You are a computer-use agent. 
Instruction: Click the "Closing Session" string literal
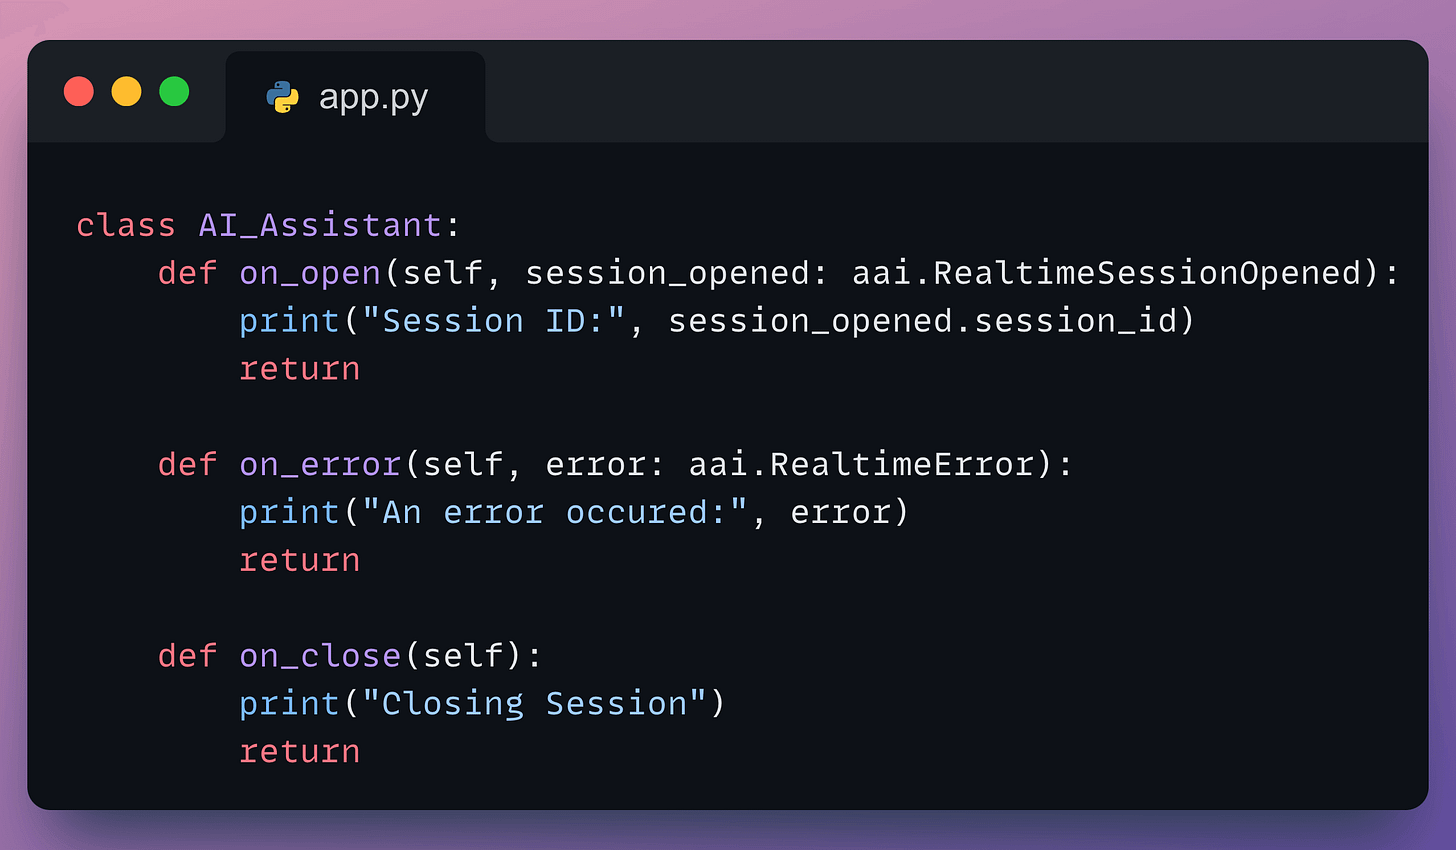pos(534,704)
